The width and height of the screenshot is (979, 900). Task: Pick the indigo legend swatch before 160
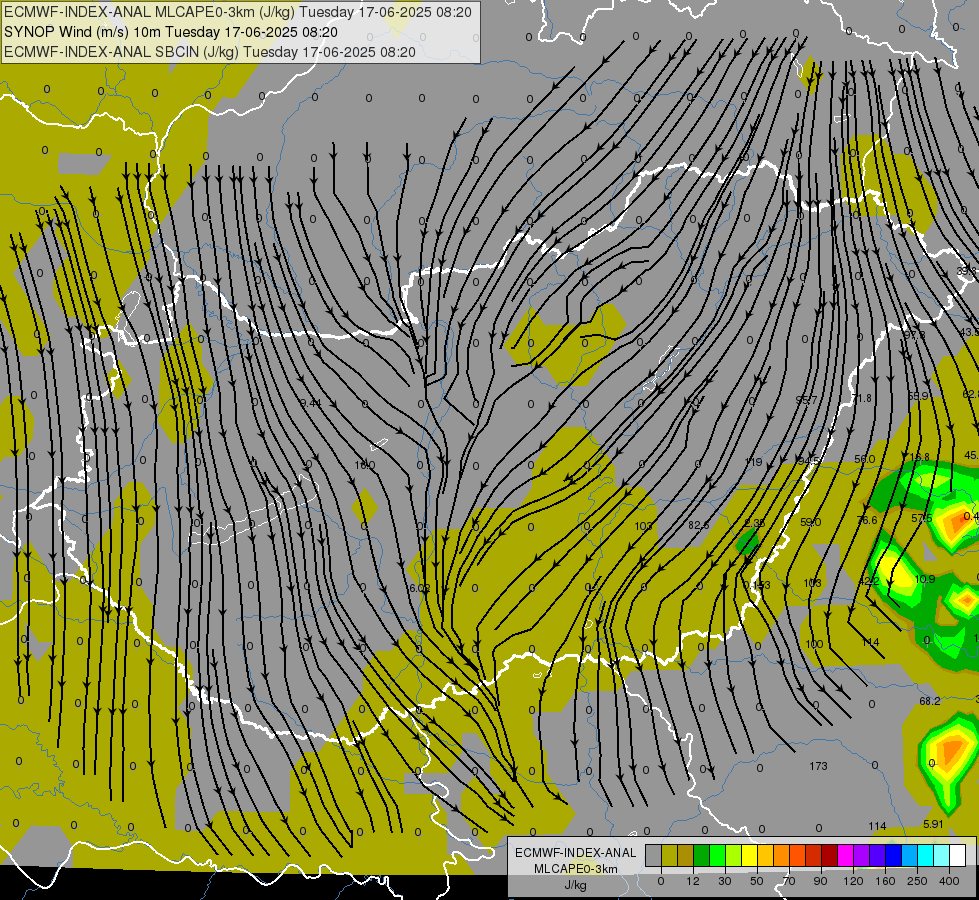point(877,855)
